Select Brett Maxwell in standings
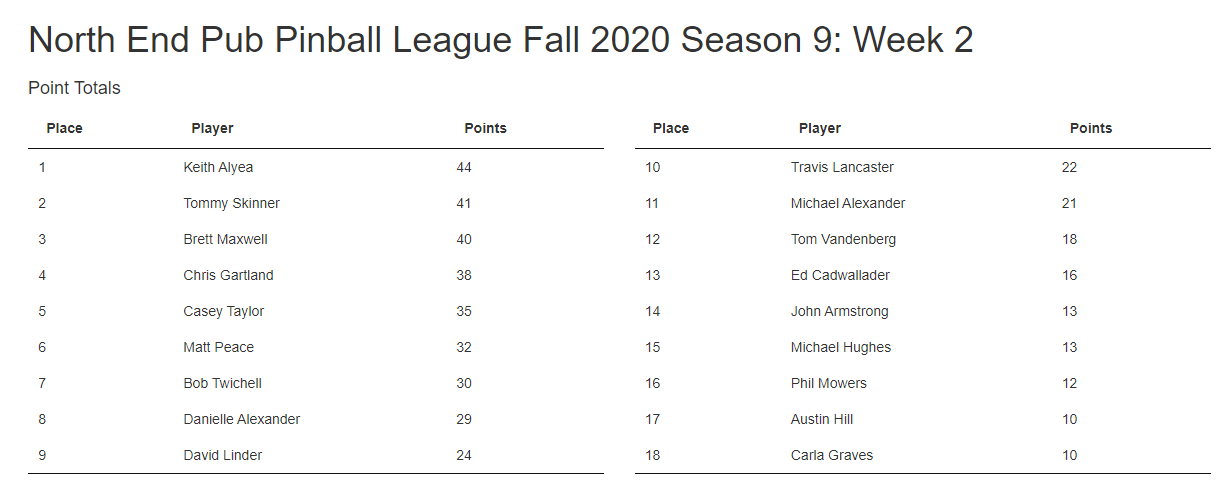This screenshot has width=1228, height=490. tap(225, 239)
